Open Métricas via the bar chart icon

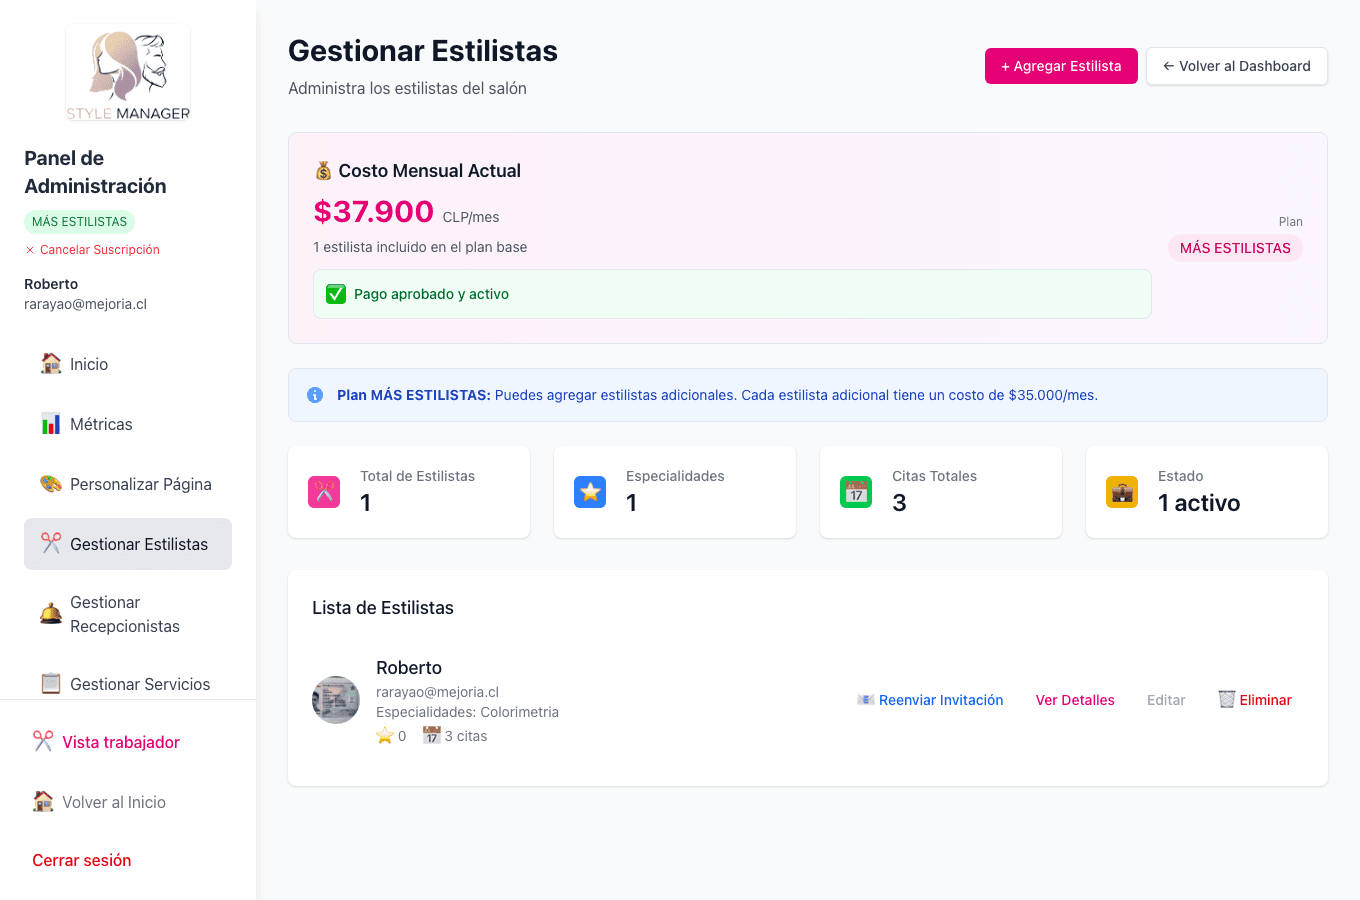[50, 424]
